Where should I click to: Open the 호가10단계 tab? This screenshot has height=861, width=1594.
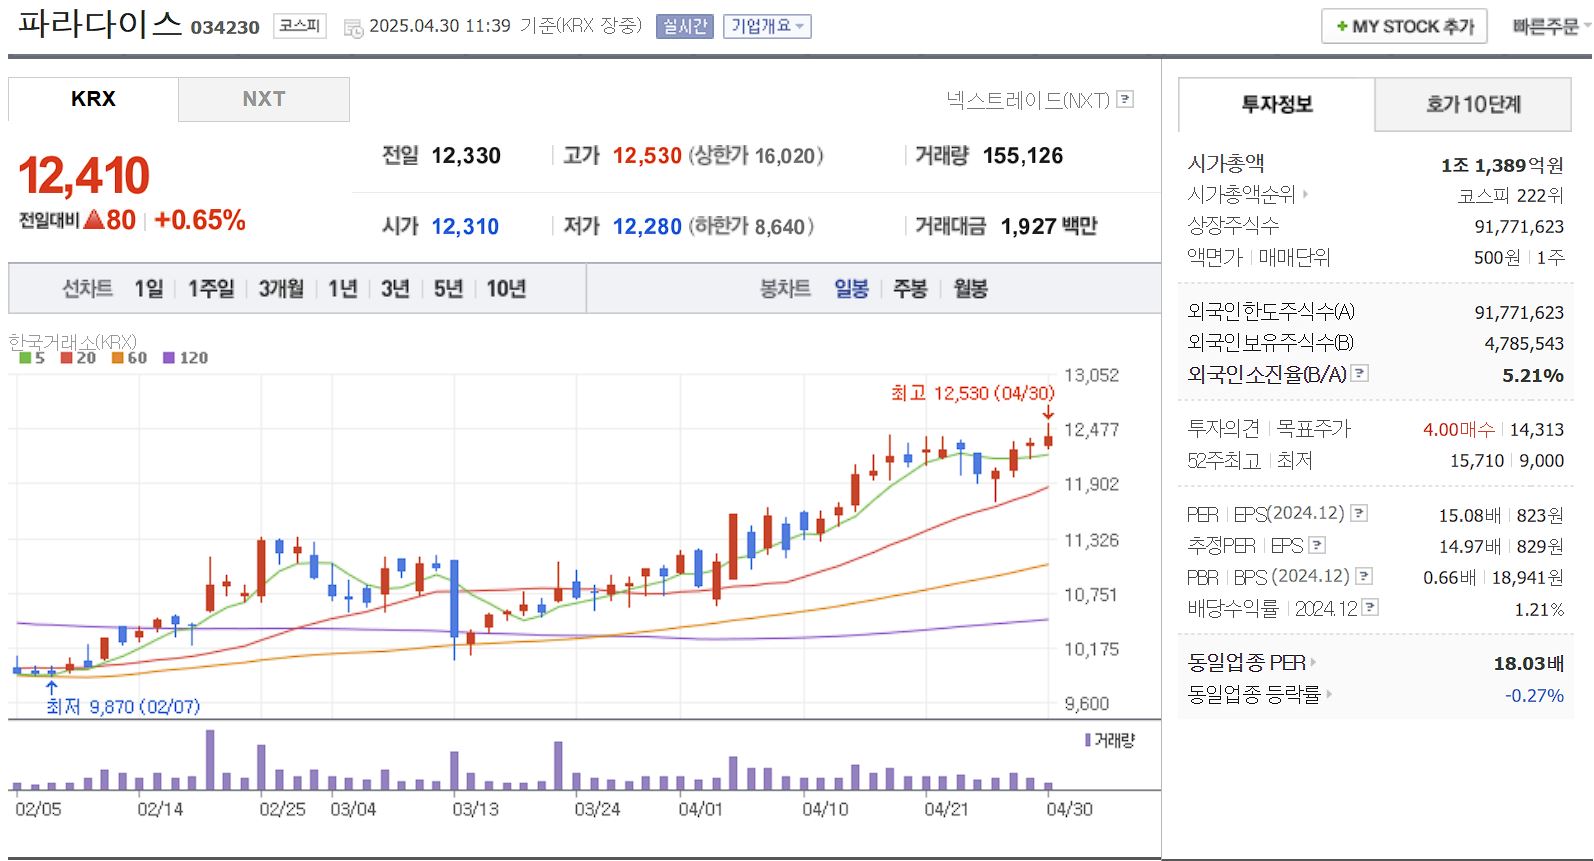pyautogui.click(x=1473, y=104)
